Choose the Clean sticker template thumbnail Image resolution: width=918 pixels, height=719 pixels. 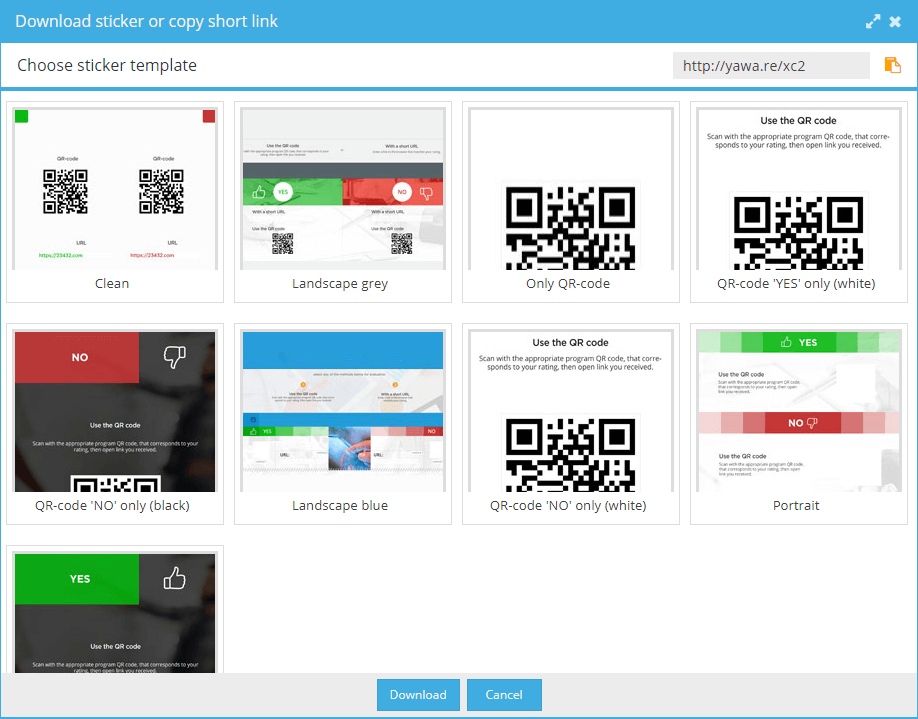[x=115, y=189]
